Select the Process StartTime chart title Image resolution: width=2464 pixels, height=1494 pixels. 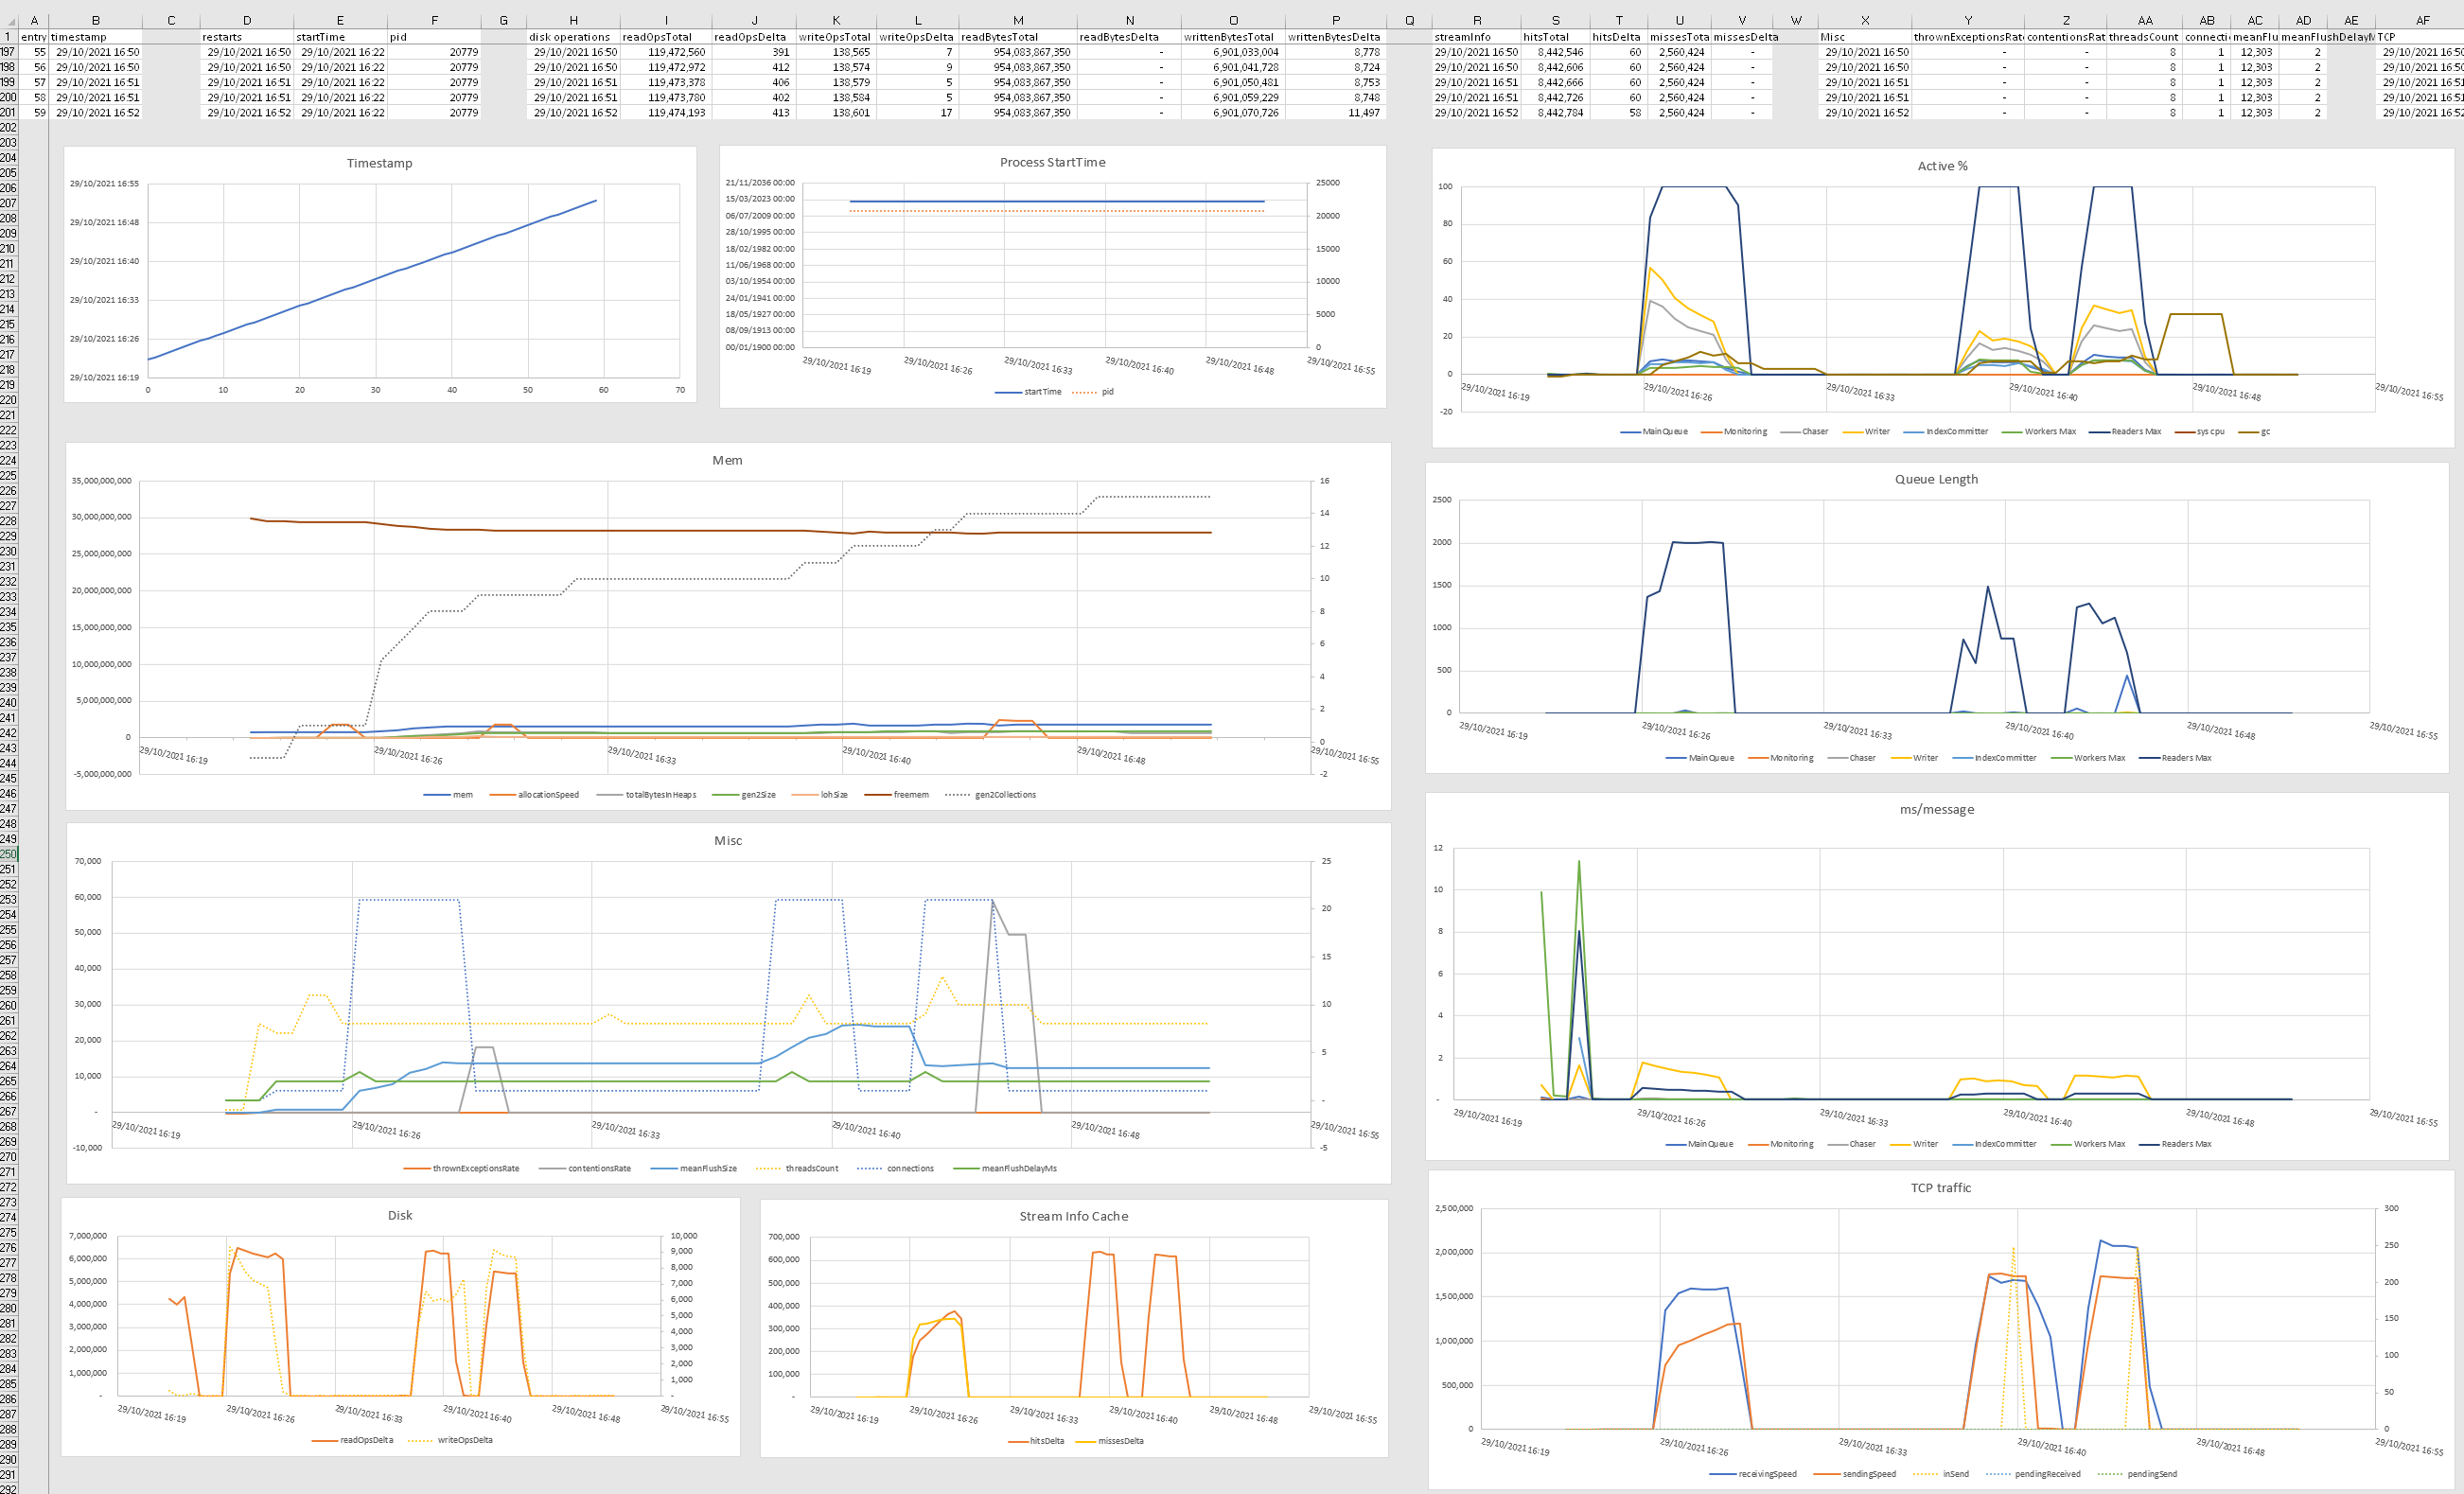[x=1052, y=162]
